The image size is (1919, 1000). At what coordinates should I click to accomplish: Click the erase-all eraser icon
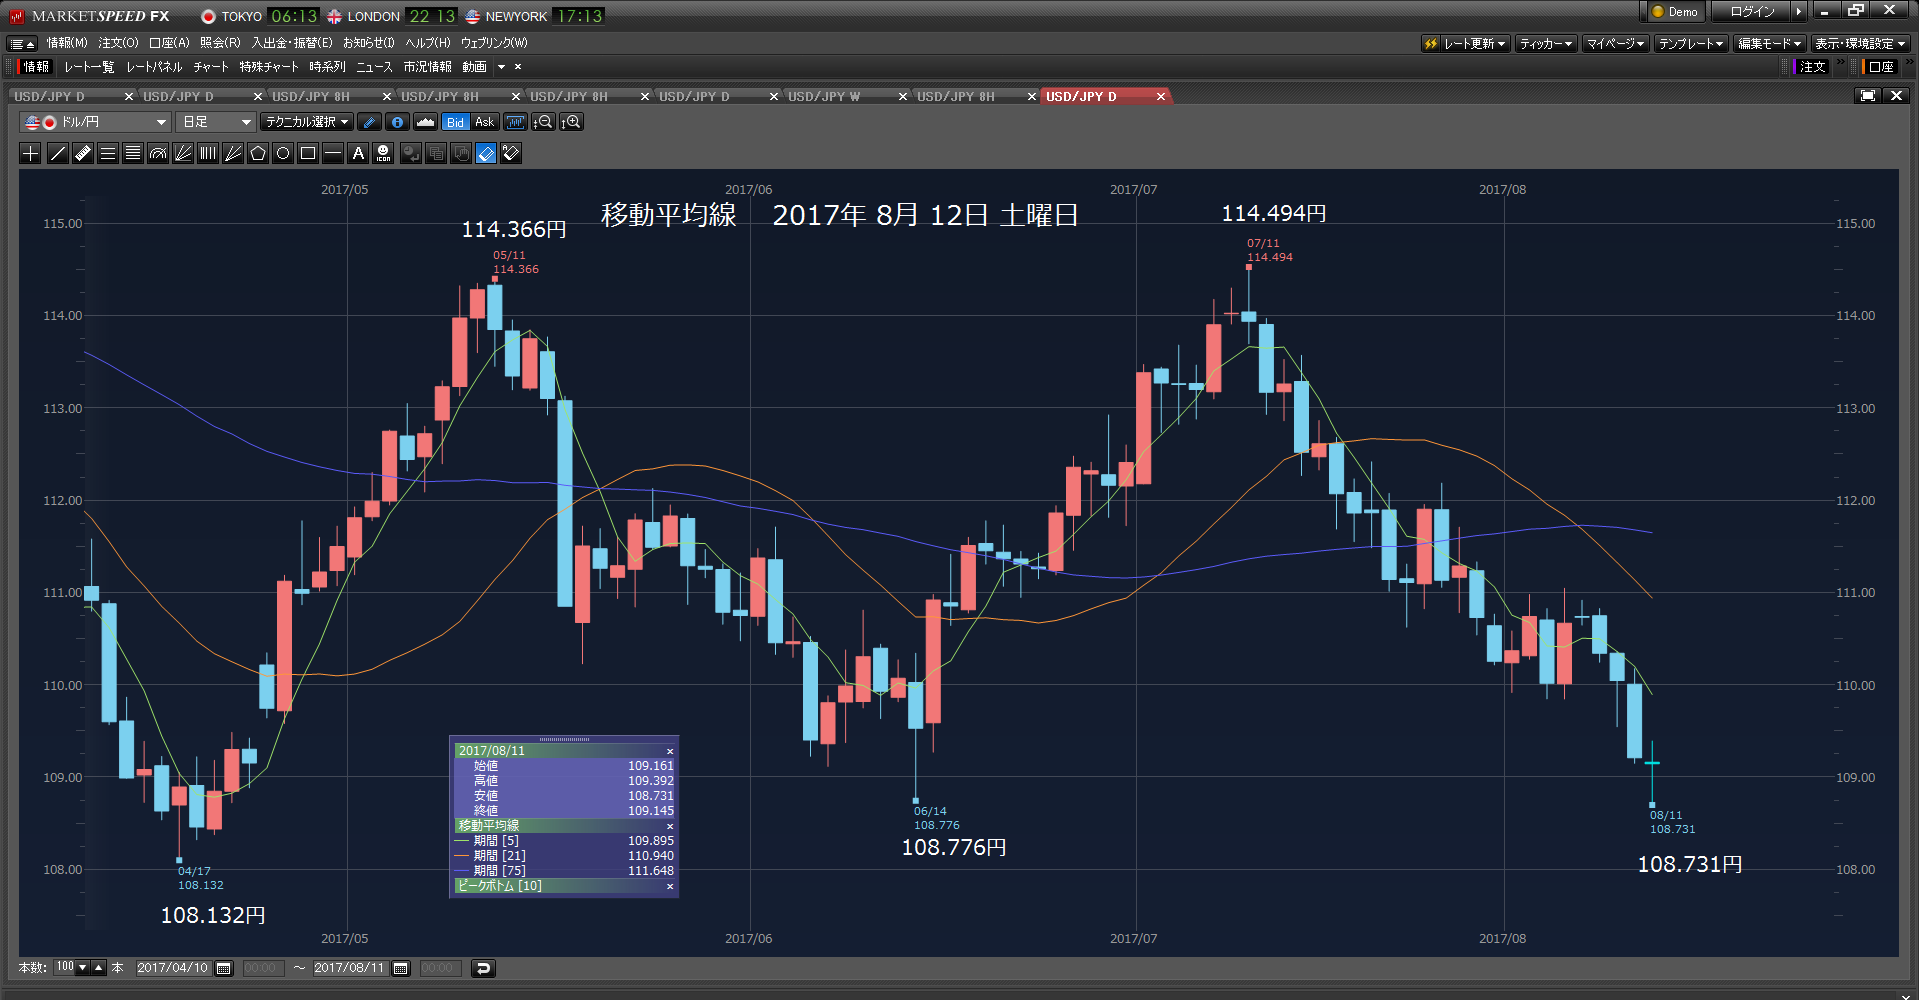point(511,153)
